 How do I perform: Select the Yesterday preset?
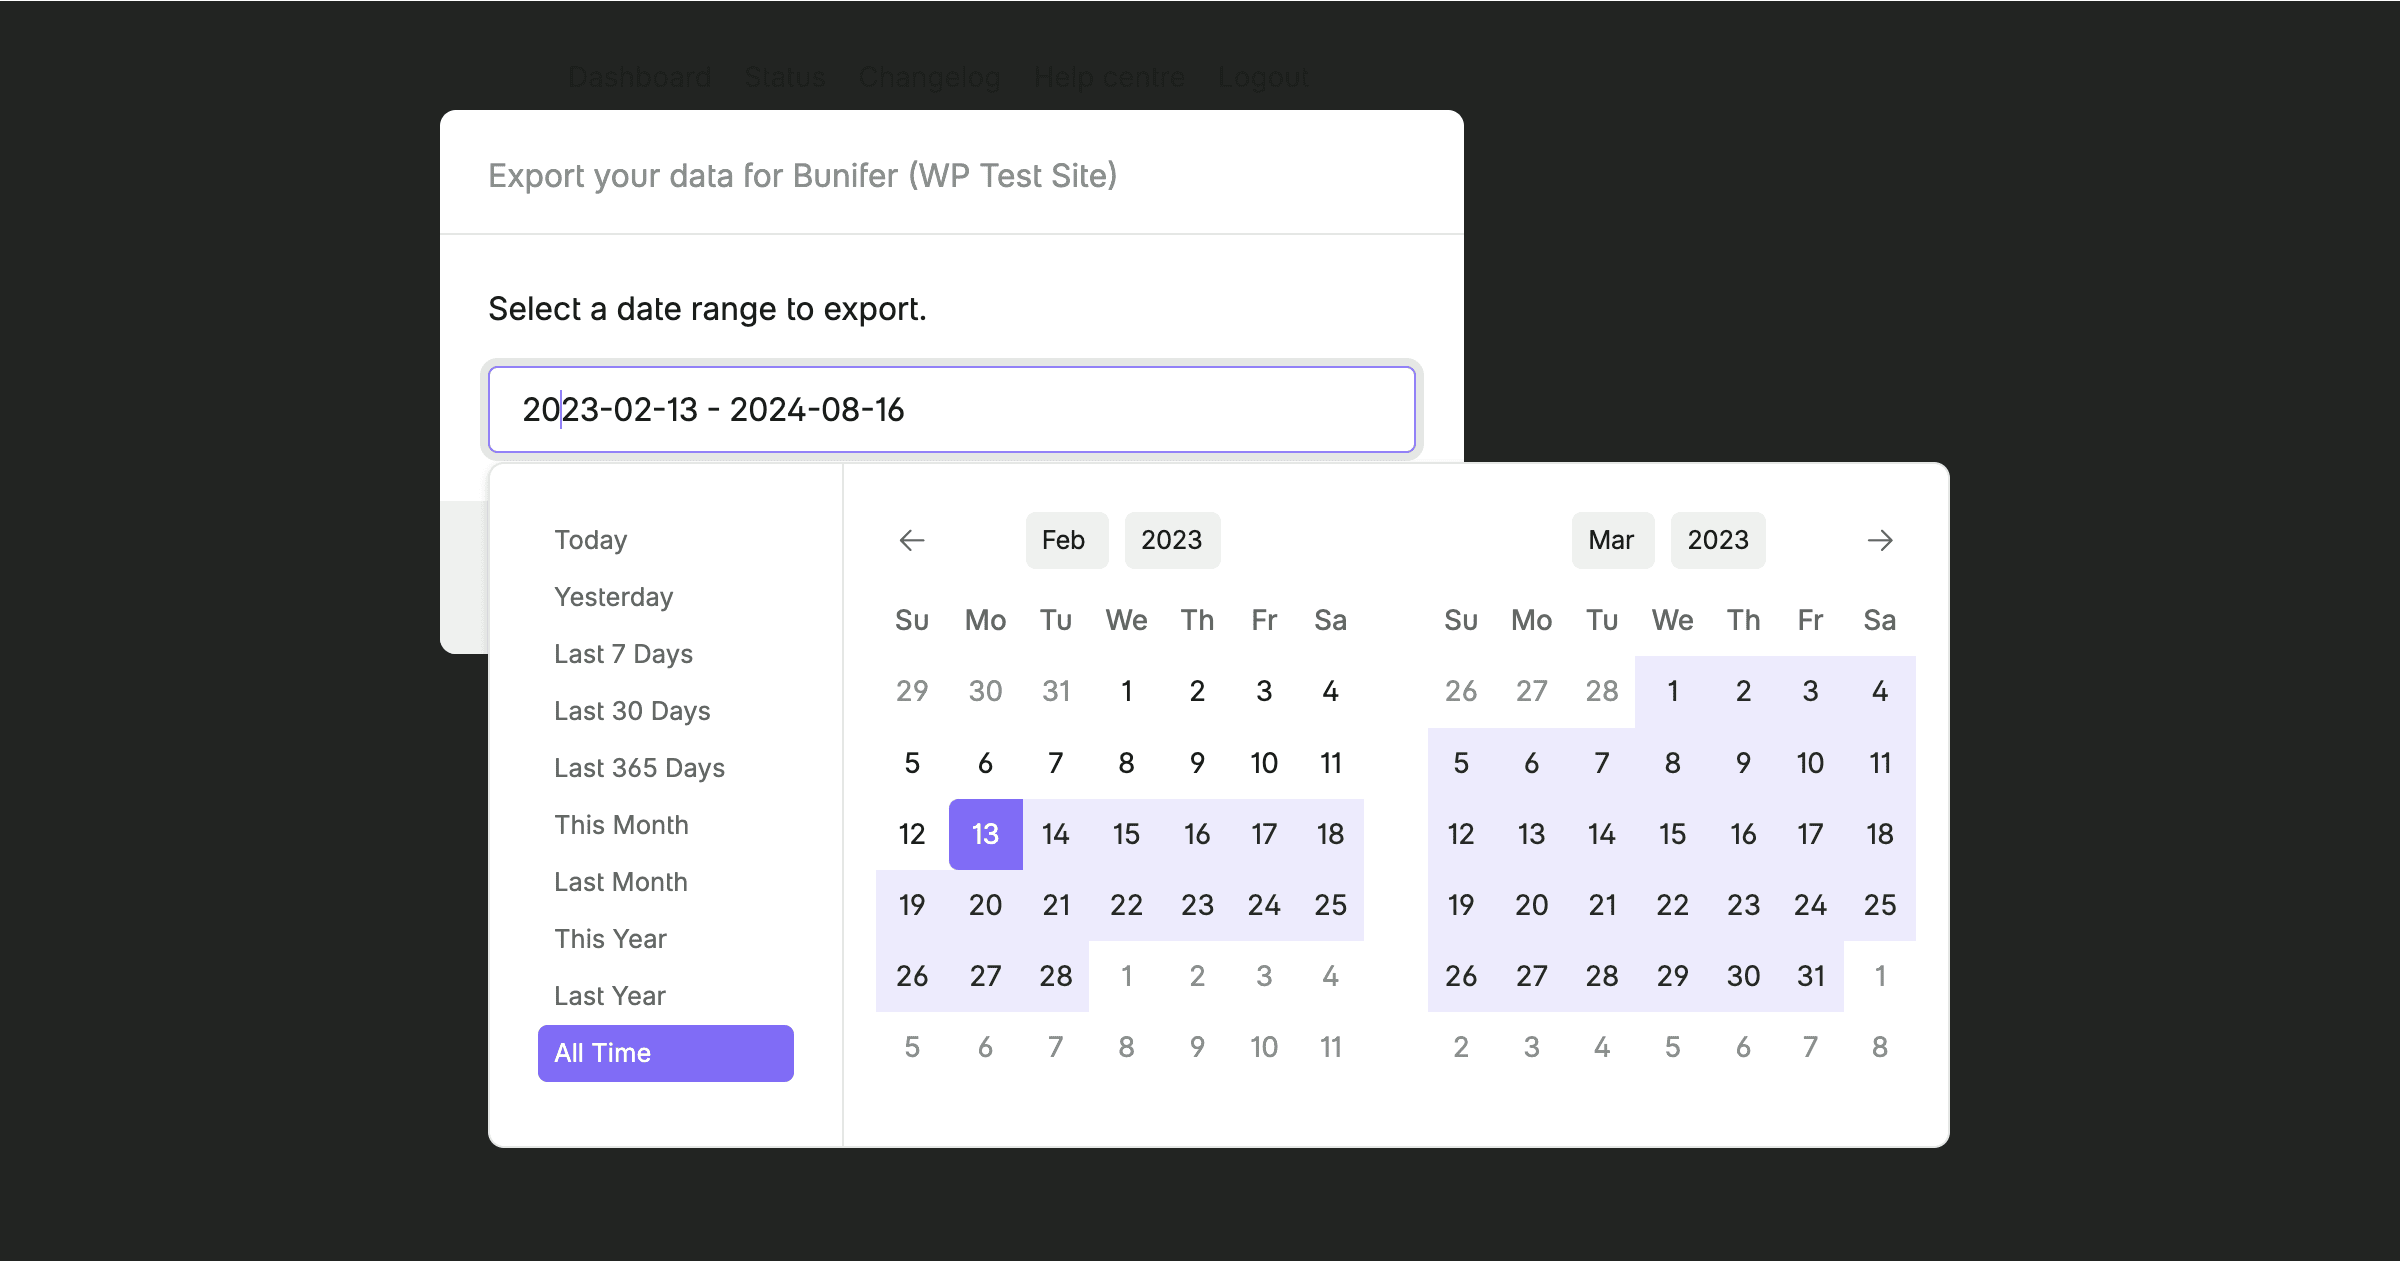click(x=613, y=596)
